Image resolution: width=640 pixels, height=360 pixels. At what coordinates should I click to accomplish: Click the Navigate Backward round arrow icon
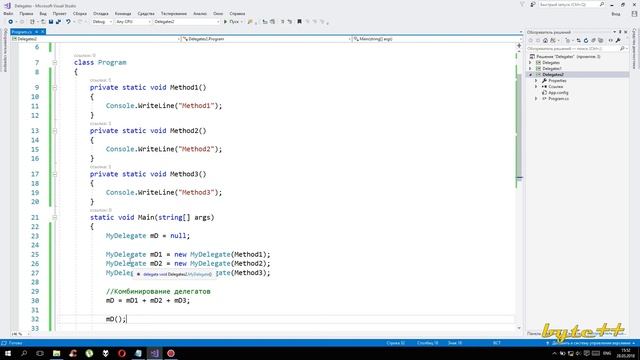point(11,22)
